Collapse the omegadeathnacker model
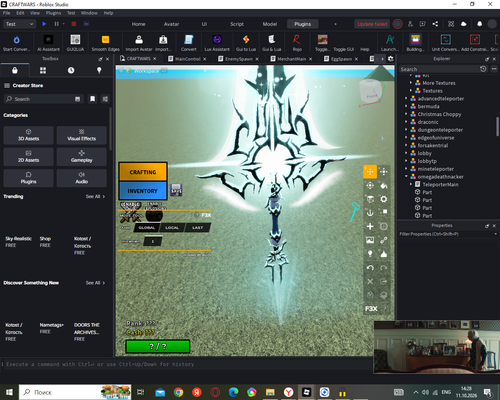Viewport: 500px width, 400px height. (x=406, y=177)
